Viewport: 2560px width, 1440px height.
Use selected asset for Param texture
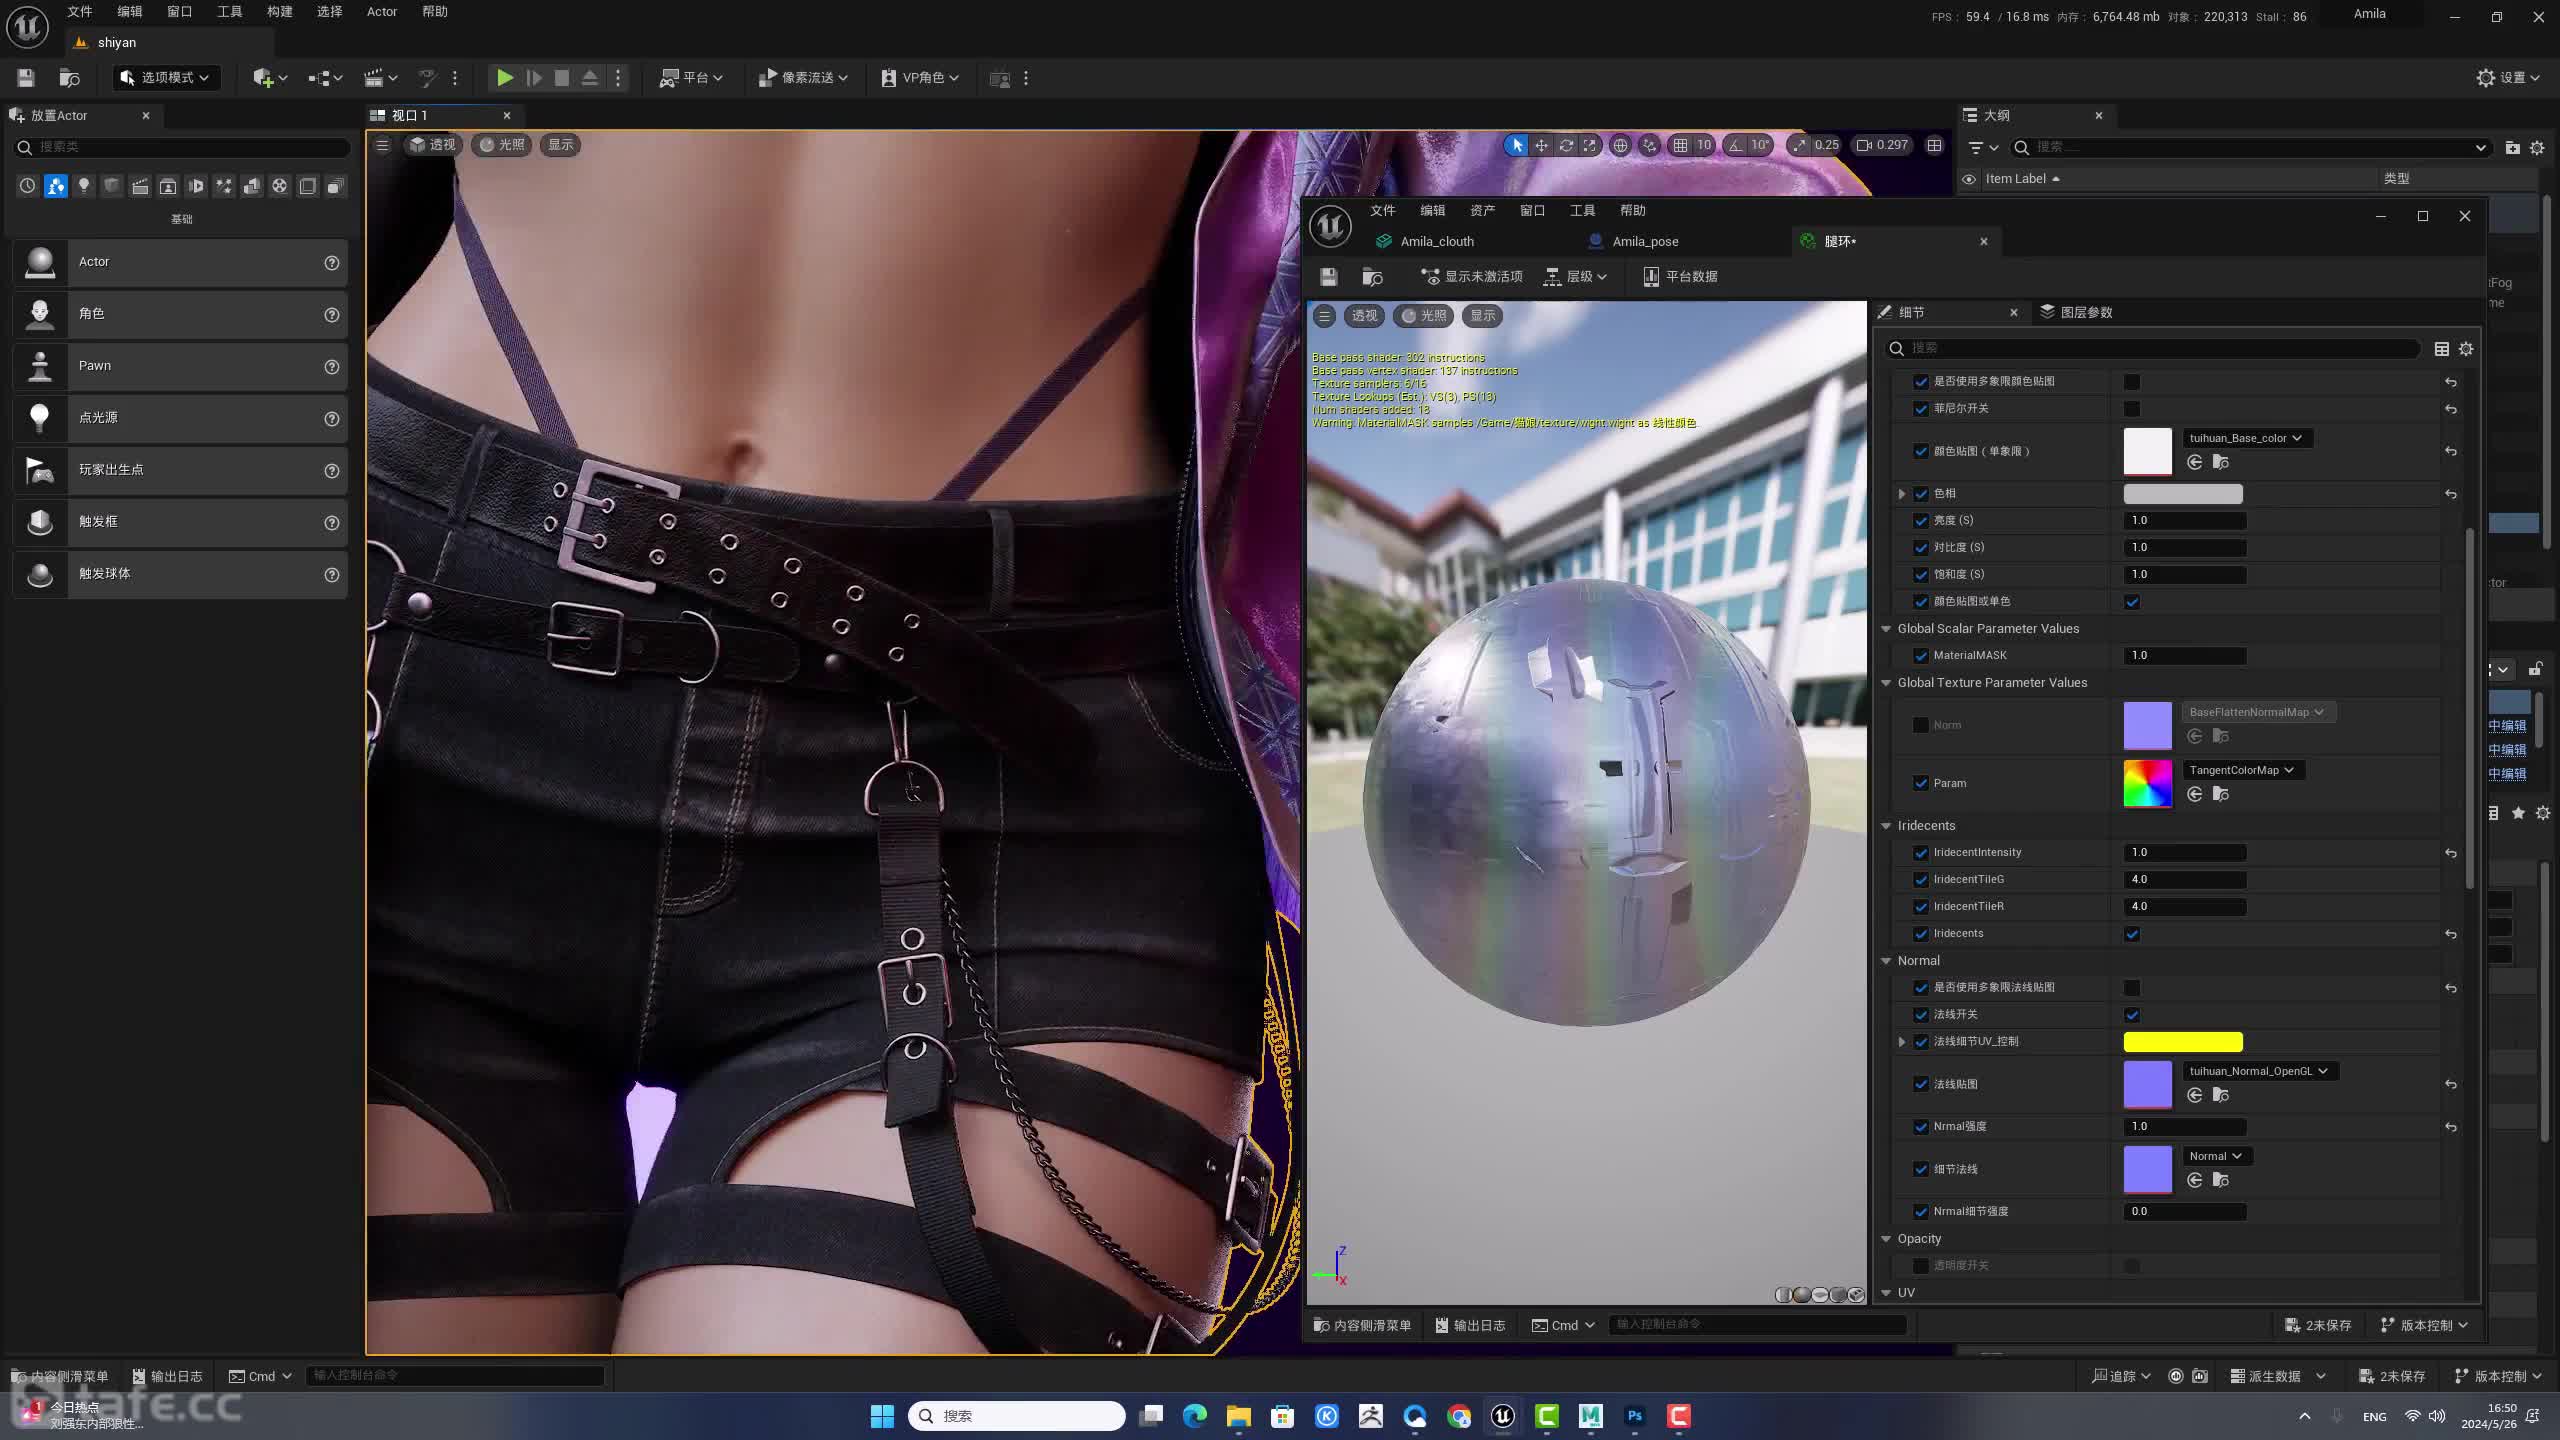click(2194, 794)
